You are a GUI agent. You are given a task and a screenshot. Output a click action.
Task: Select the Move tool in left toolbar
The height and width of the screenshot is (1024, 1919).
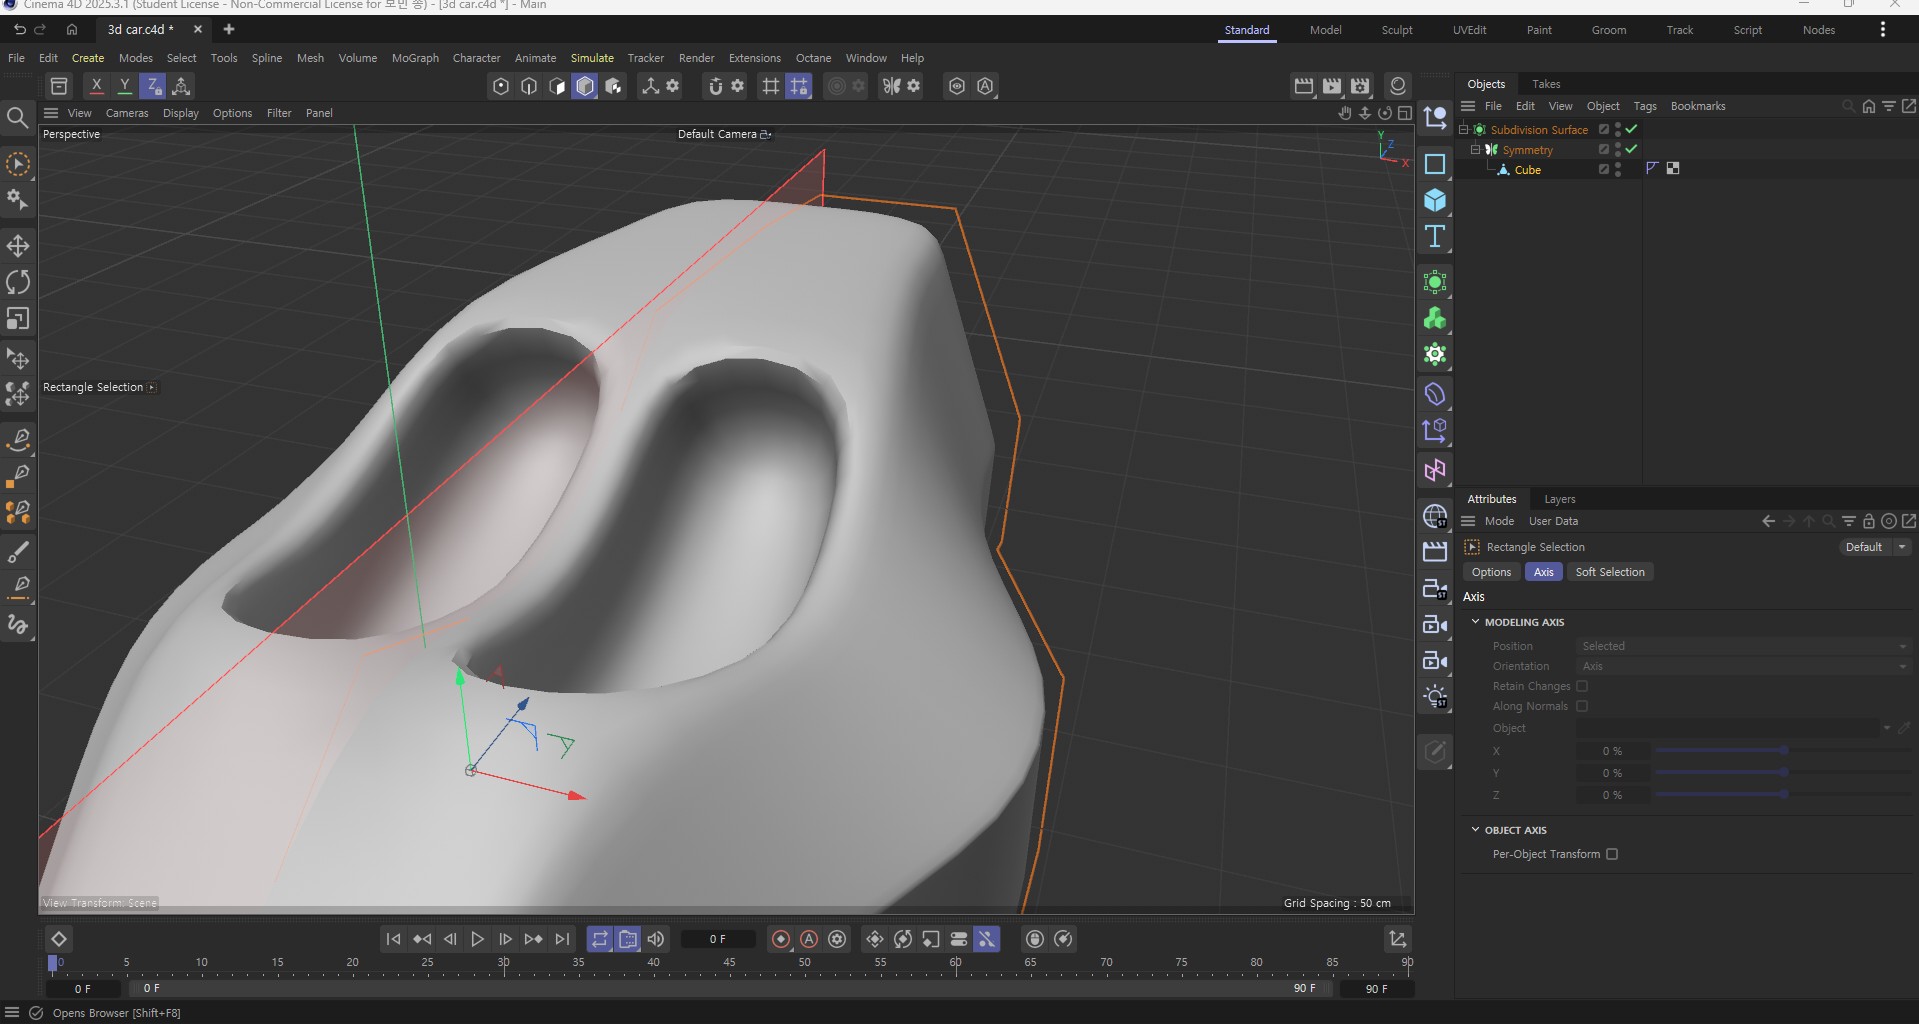(18, 246)
